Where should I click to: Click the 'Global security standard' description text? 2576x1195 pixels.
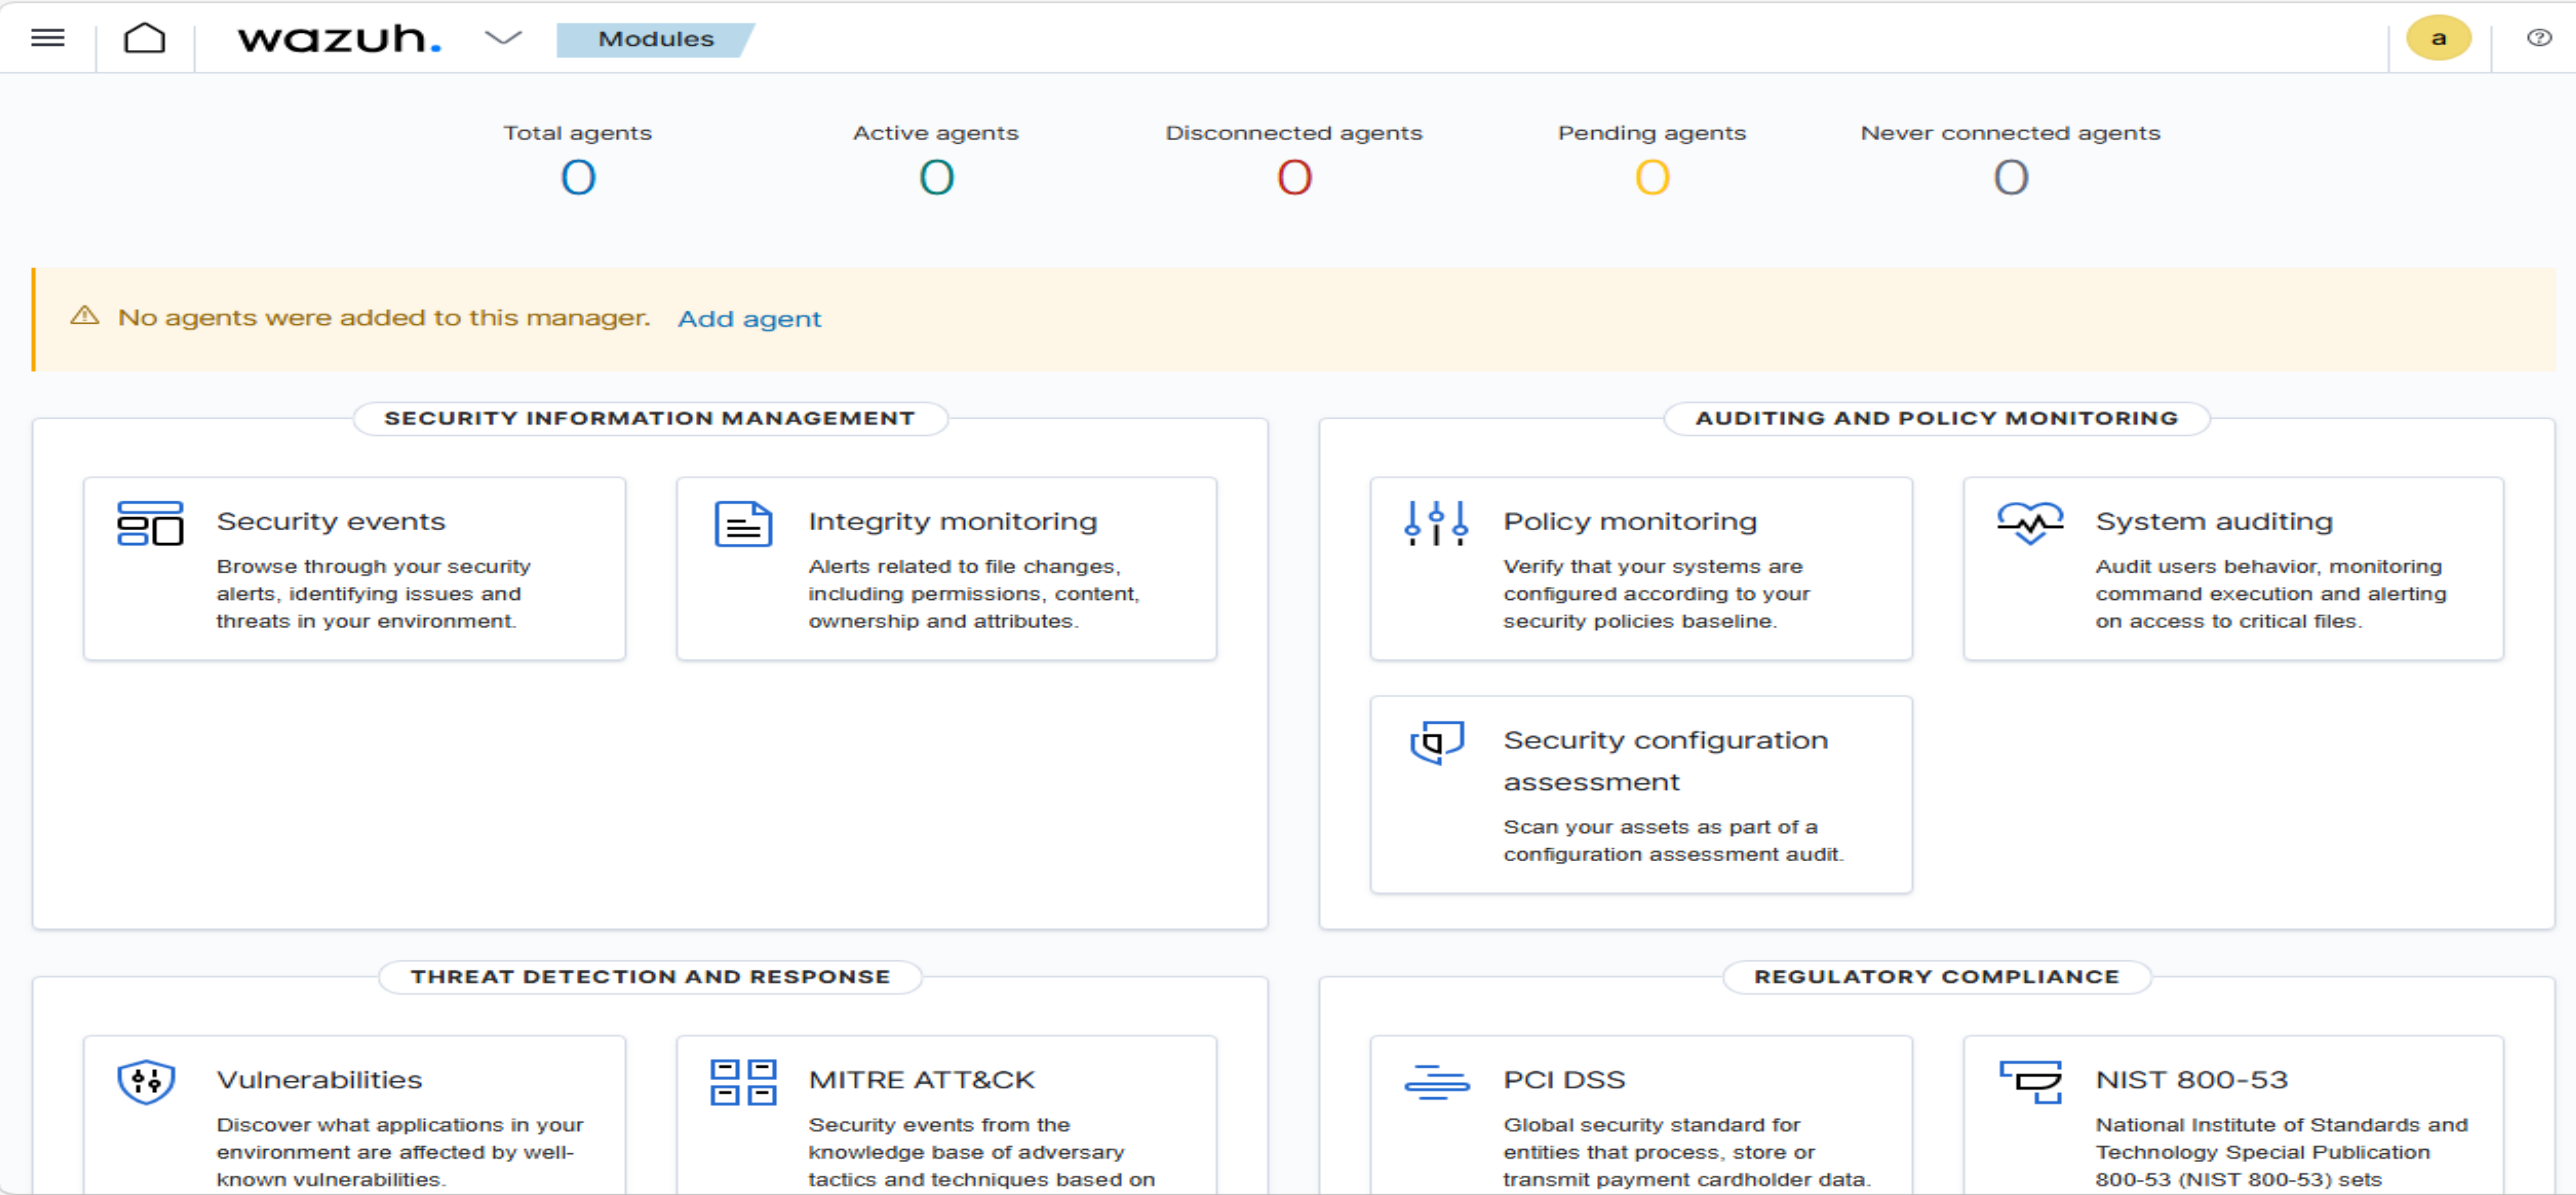(1687, 1153)
